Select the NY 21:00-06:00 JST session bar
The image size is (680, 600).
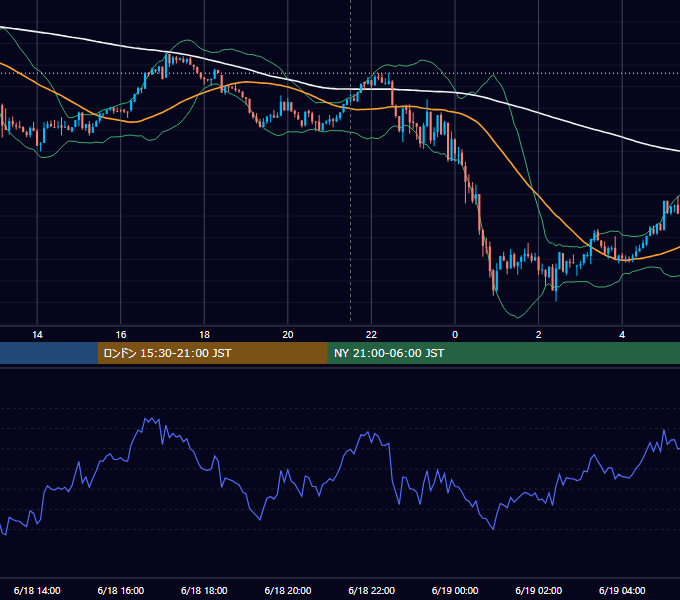point(503,353)
